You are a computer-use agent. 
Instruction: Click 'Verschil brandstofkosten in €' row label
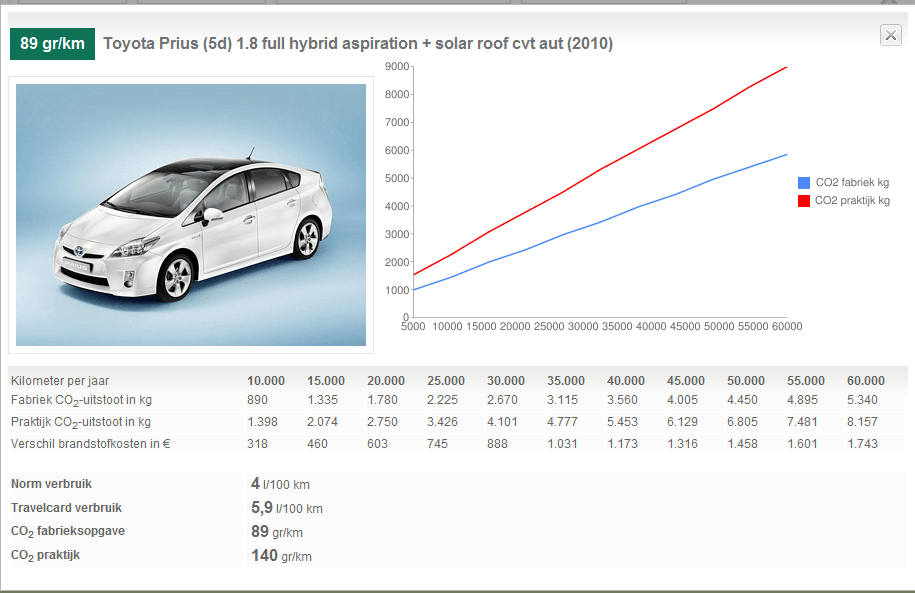(90, 444)
